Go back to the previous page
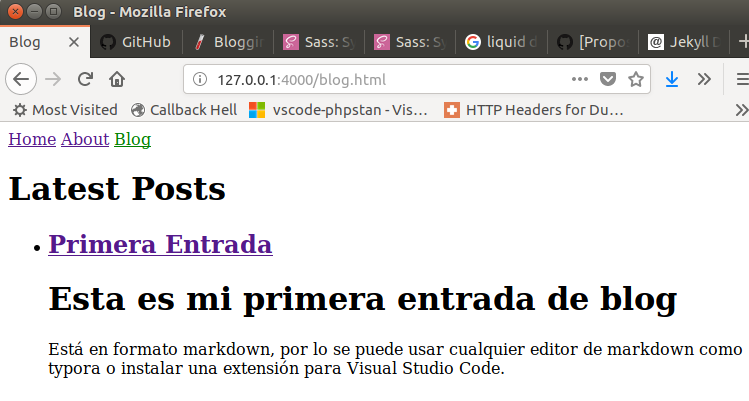This screenshot has height=401, width=749. tap(21, 79)
